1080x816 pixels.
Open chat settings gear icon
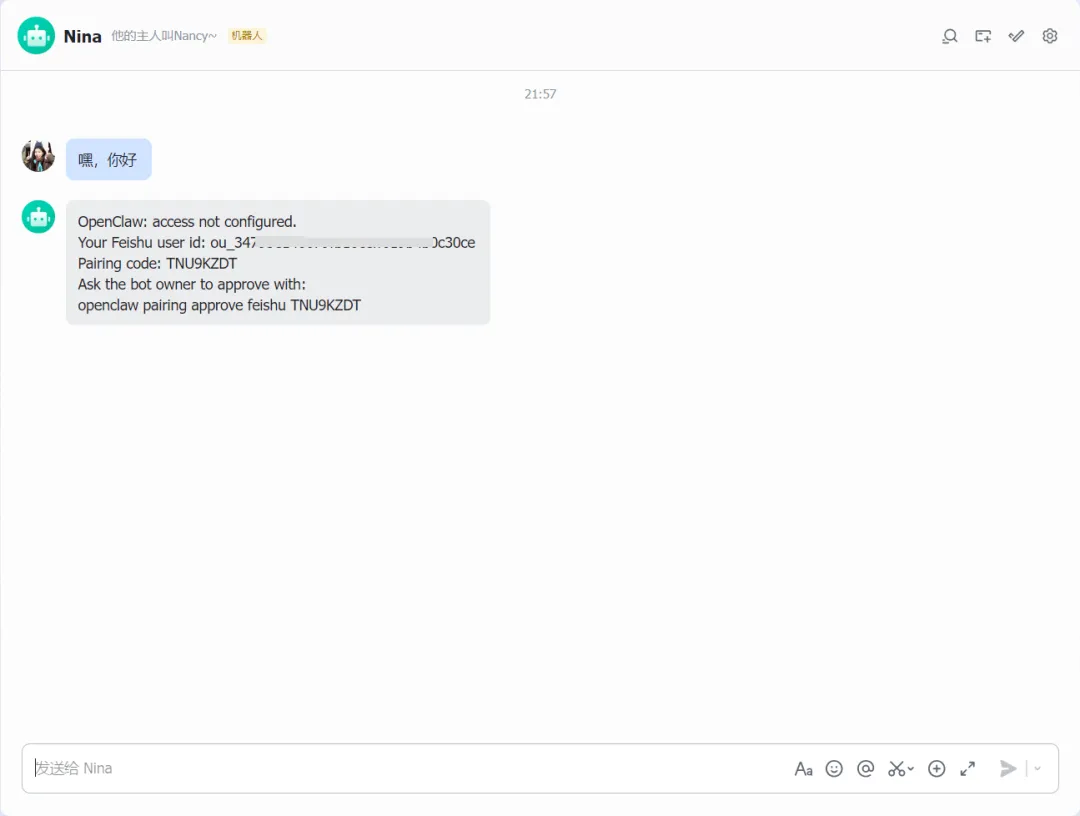(1050, 36)
